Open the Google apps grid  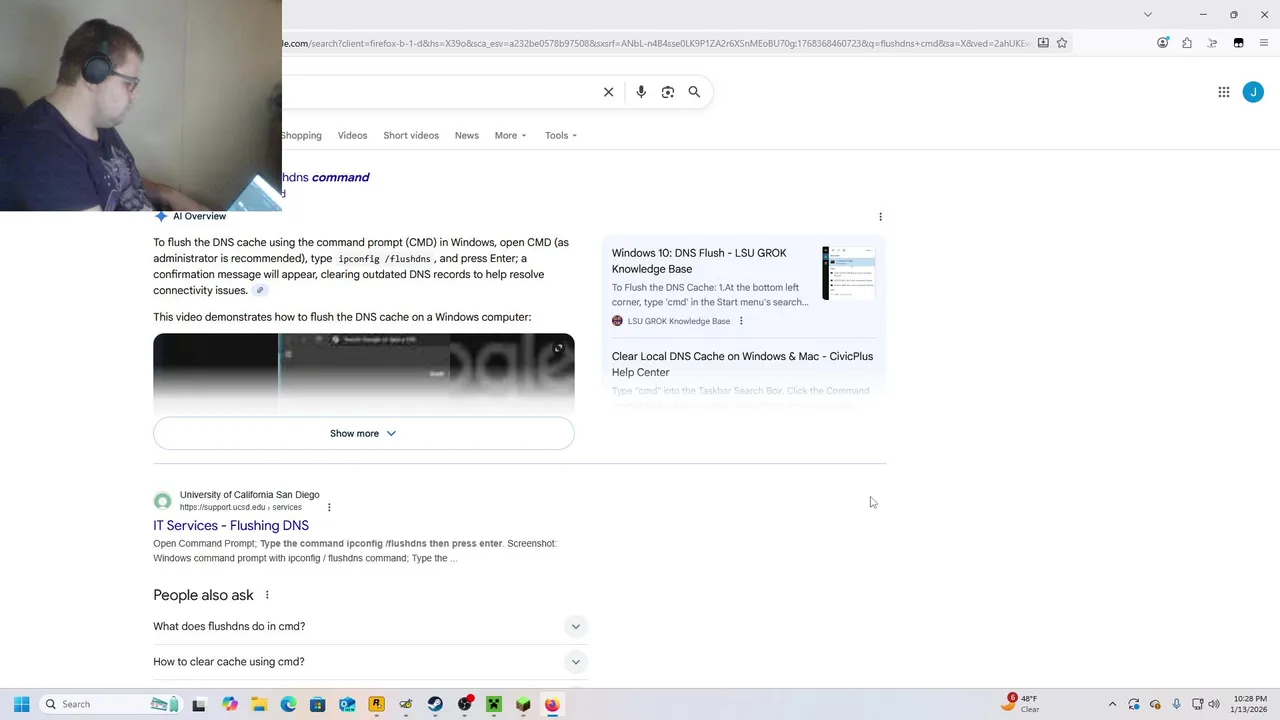[1224, 92]
